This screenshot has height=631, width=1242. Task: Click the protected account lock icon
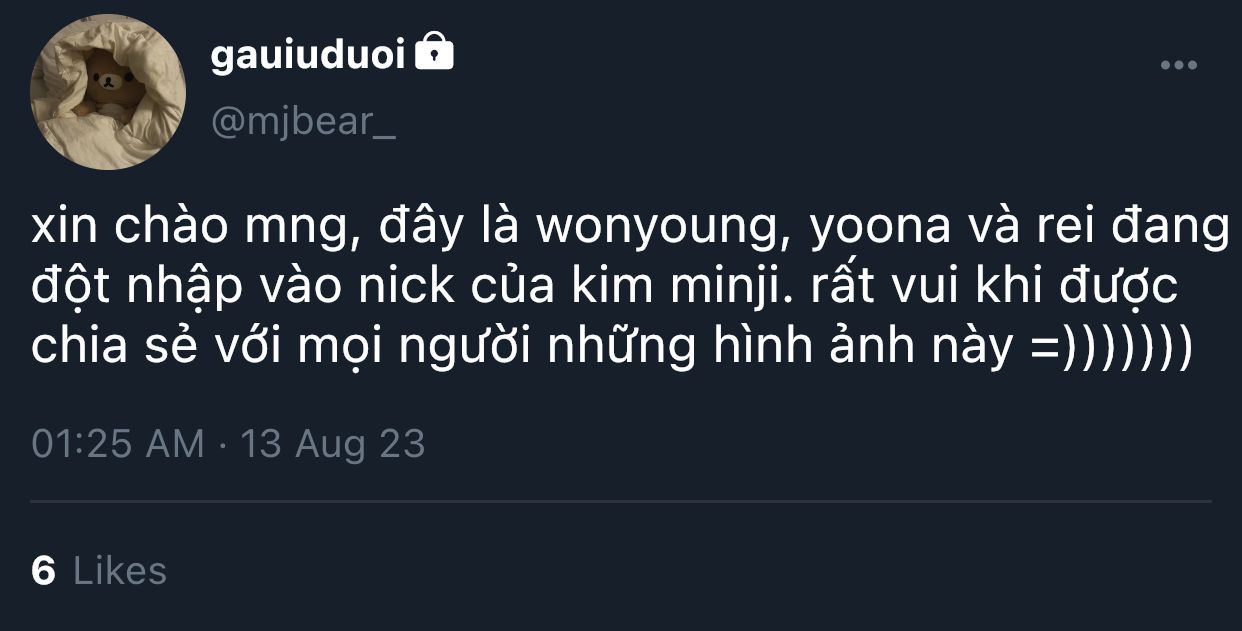coord(433,52)
